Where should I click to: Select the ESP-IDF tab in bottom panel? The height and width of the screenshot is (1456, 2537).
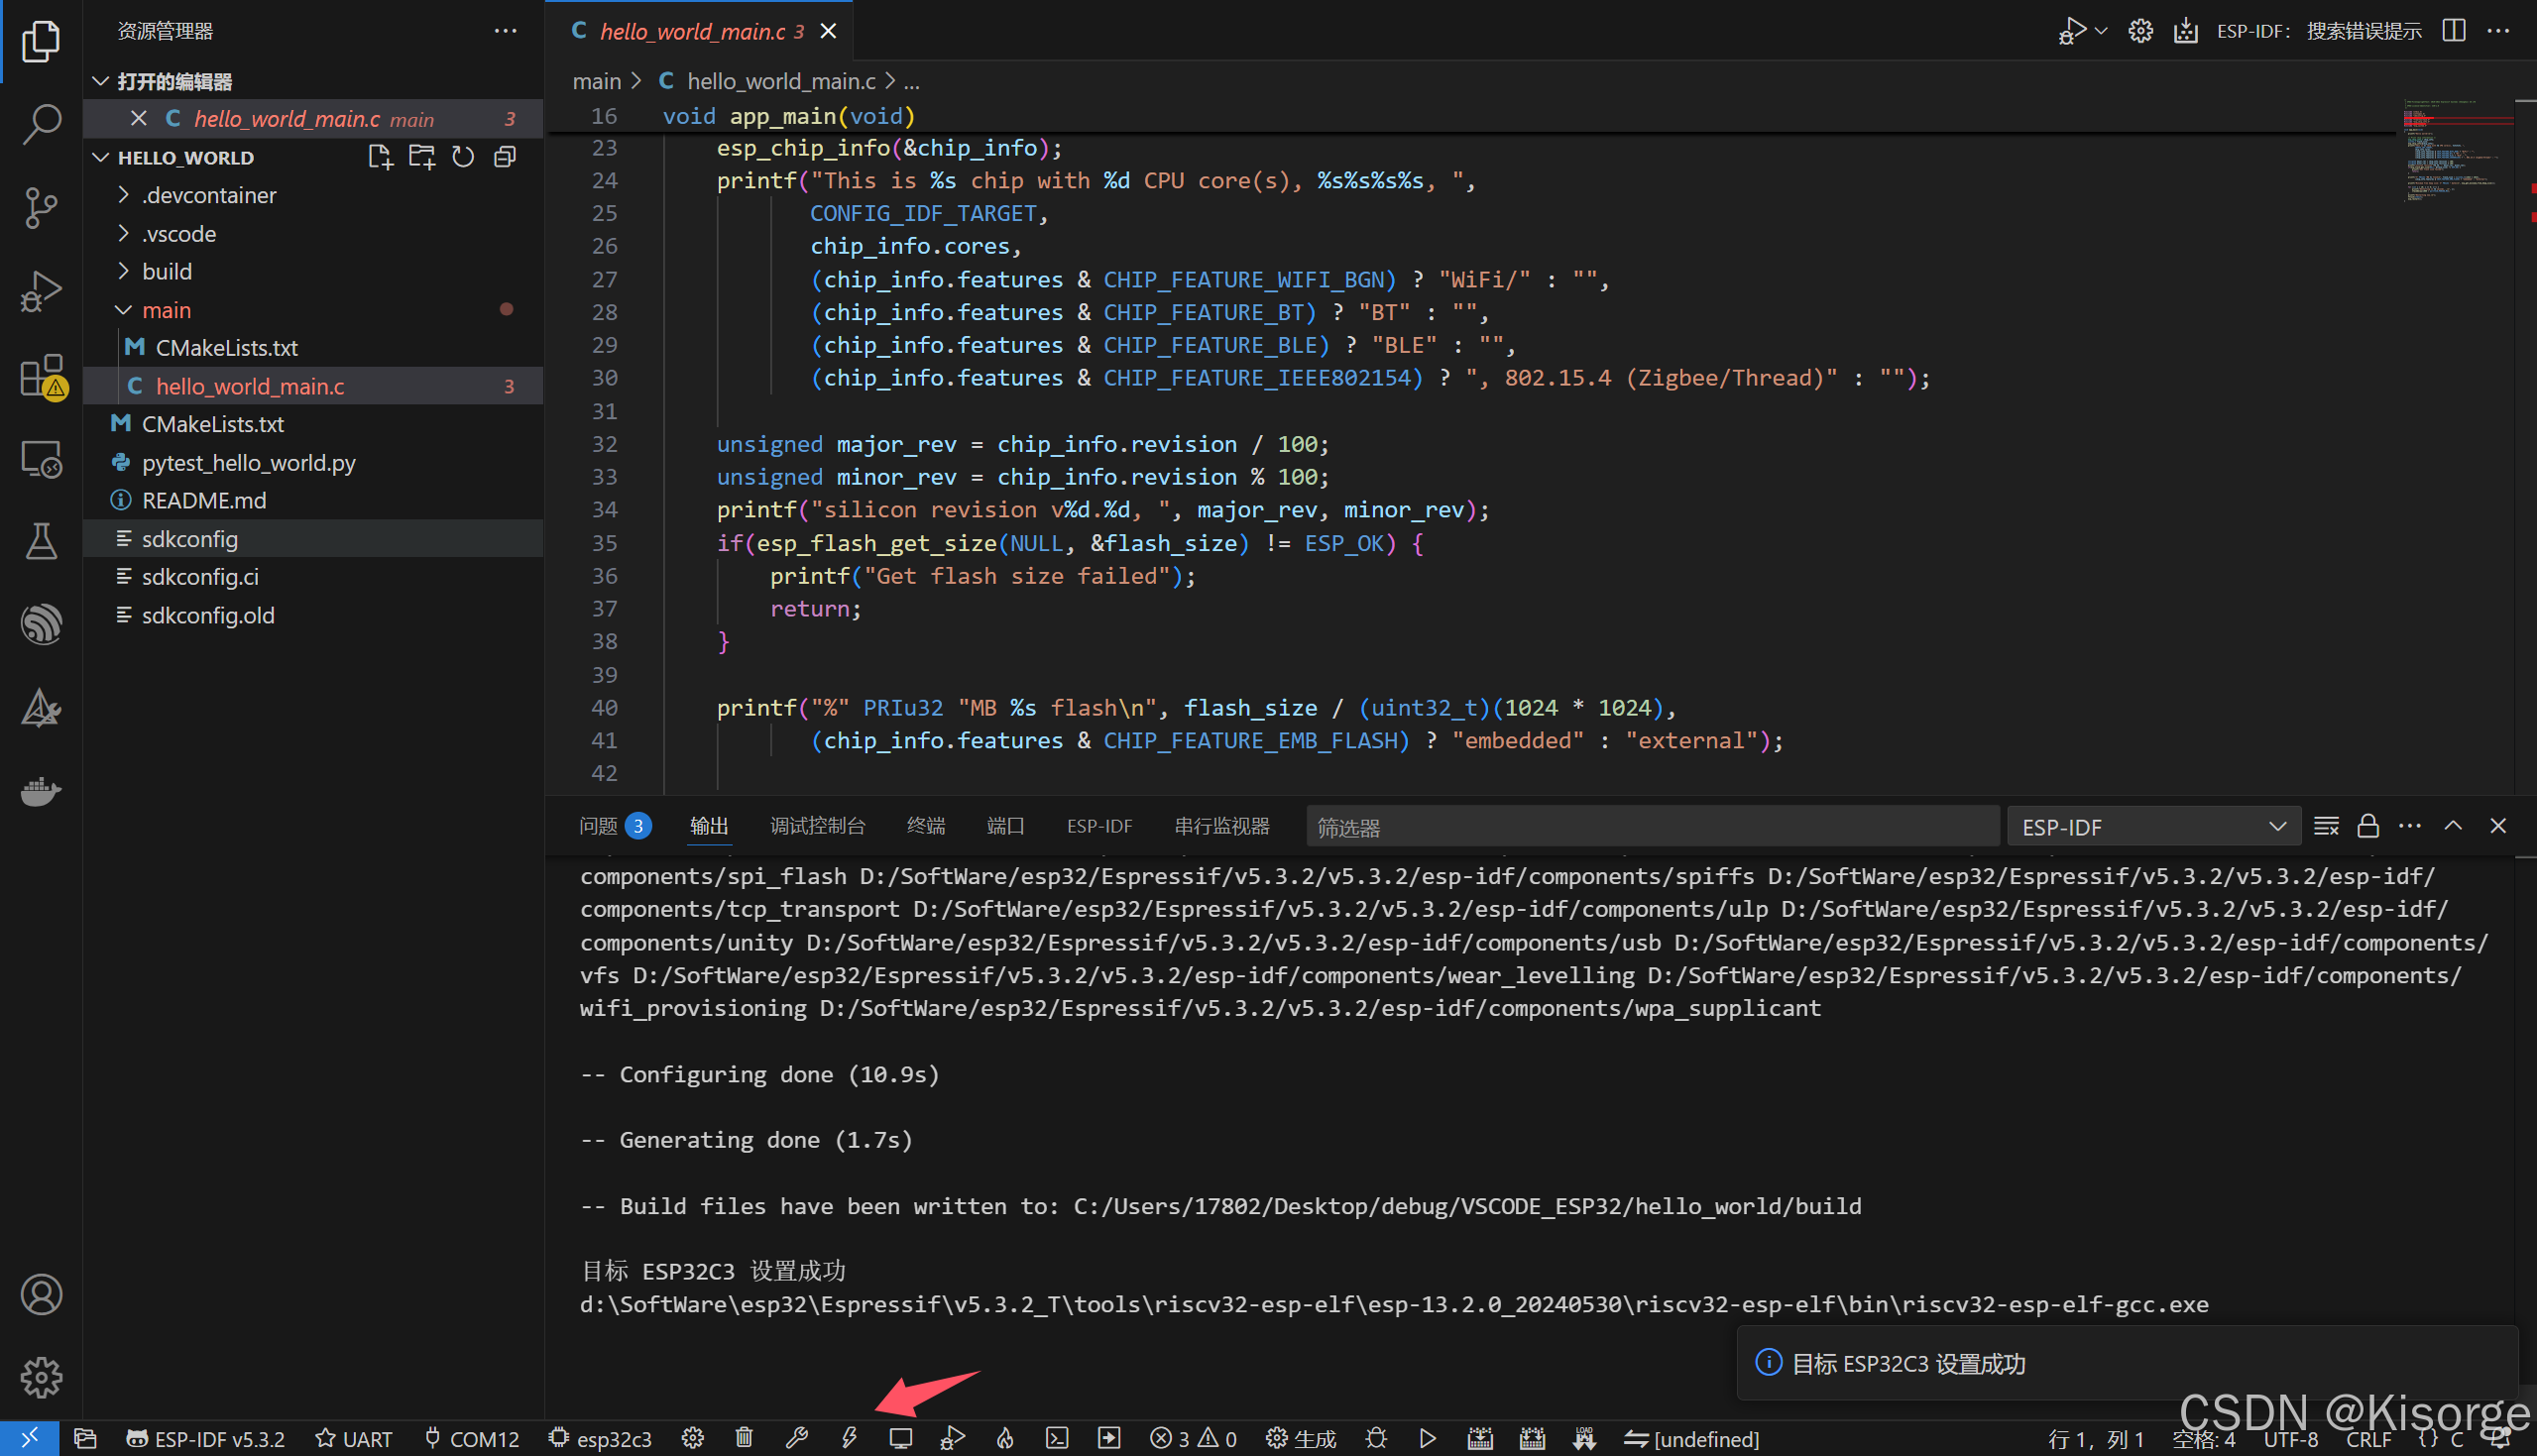pos(1099,826)
